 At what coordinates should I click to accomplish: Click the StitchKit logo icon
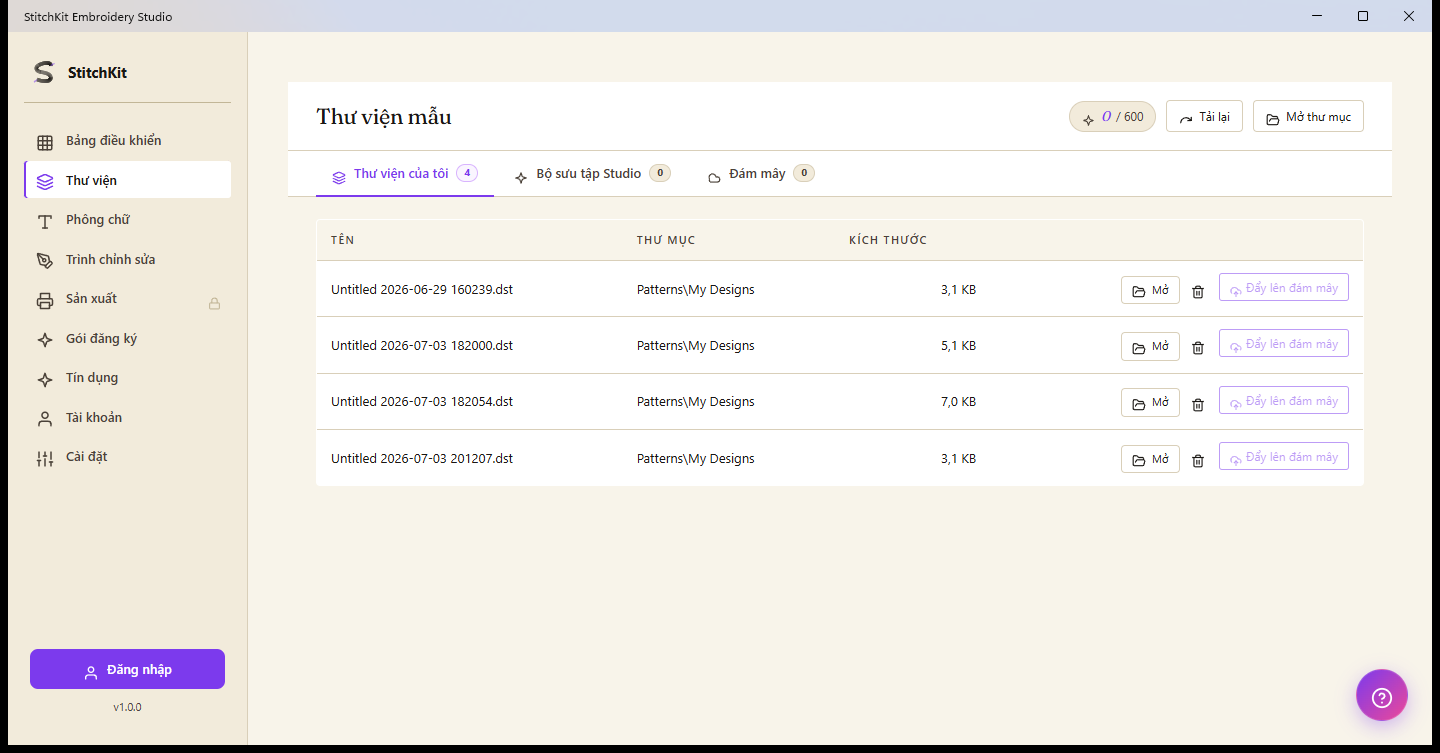[x=44, y=72]
